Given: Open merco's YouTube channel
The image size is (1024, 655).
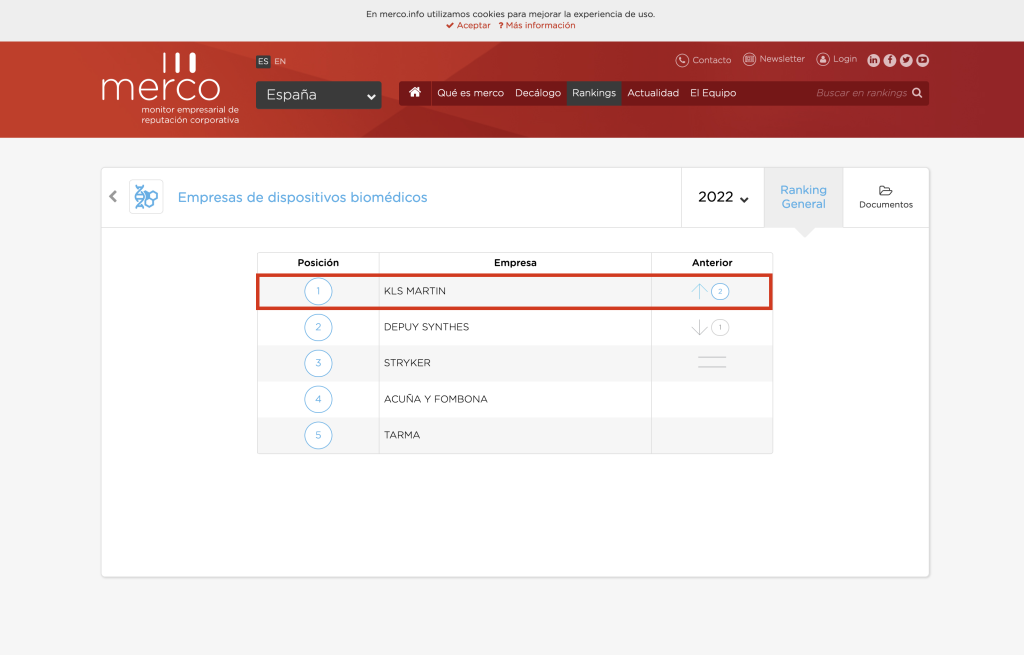Looking at the screenshot, I should tap(922, 60).
